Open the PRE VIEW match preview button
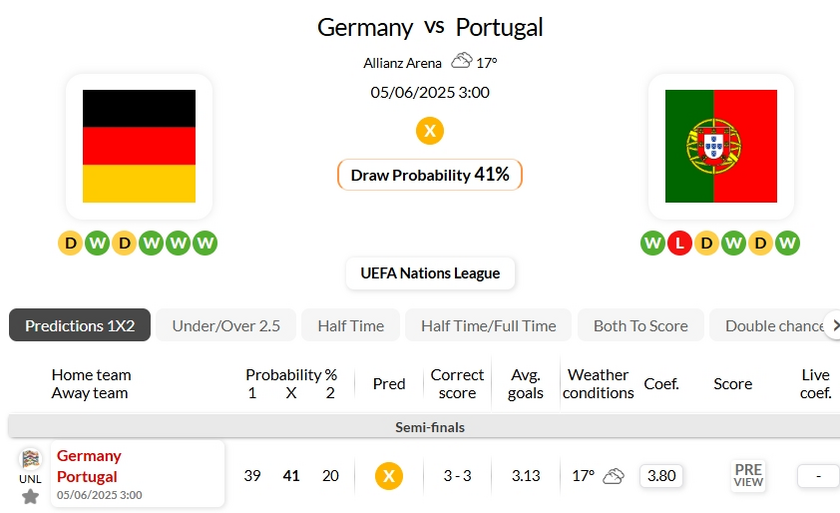 pos(748,475)
